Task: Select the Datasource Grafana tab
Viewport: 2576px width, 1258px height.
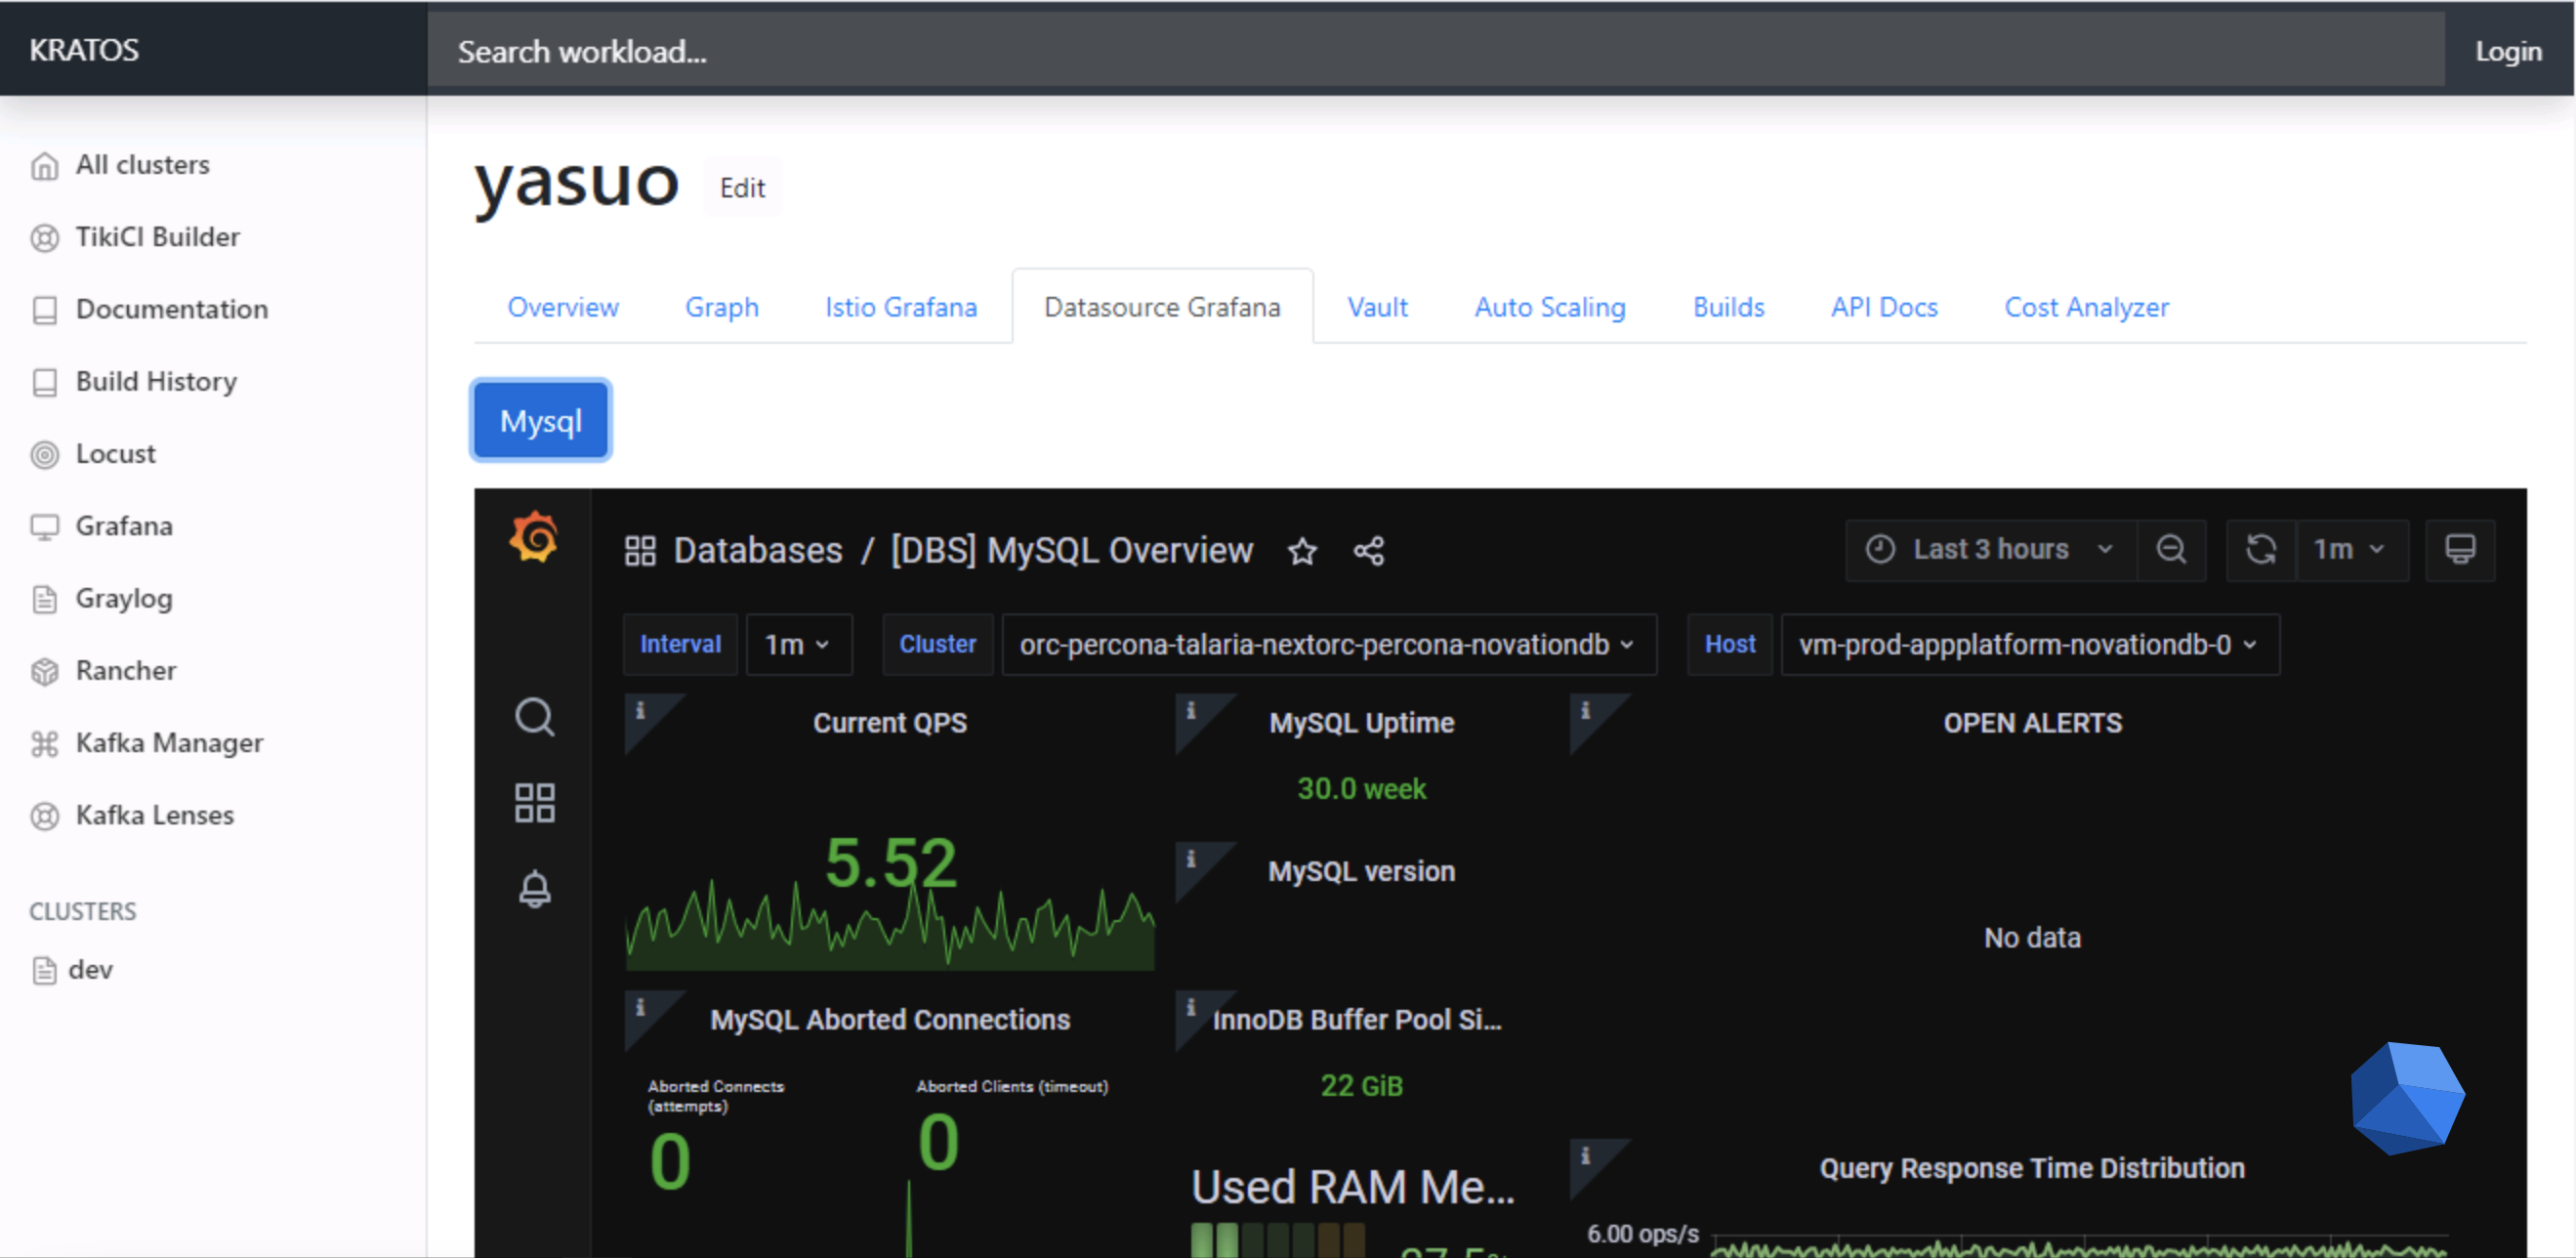Action: click(x=1162, y=307)
